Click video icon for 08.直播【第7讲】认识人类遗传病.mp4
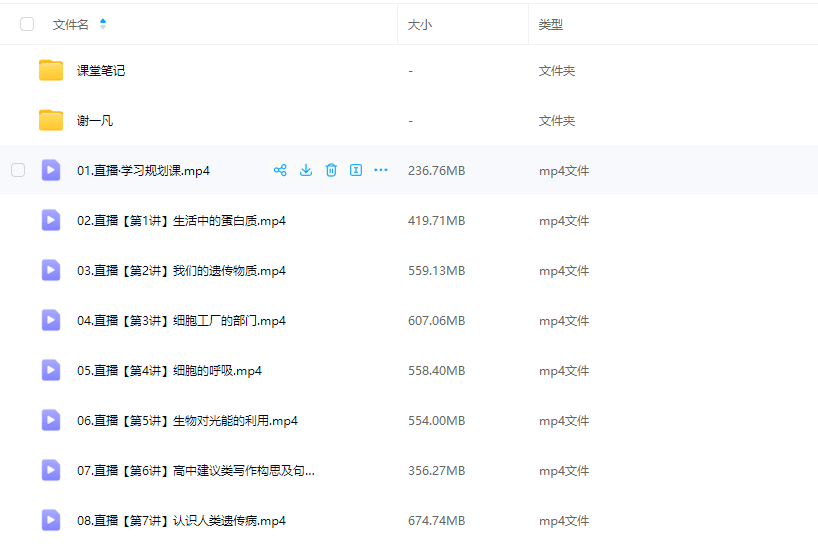The height and width of the screenshot is (549, 818). click(51, 520)
